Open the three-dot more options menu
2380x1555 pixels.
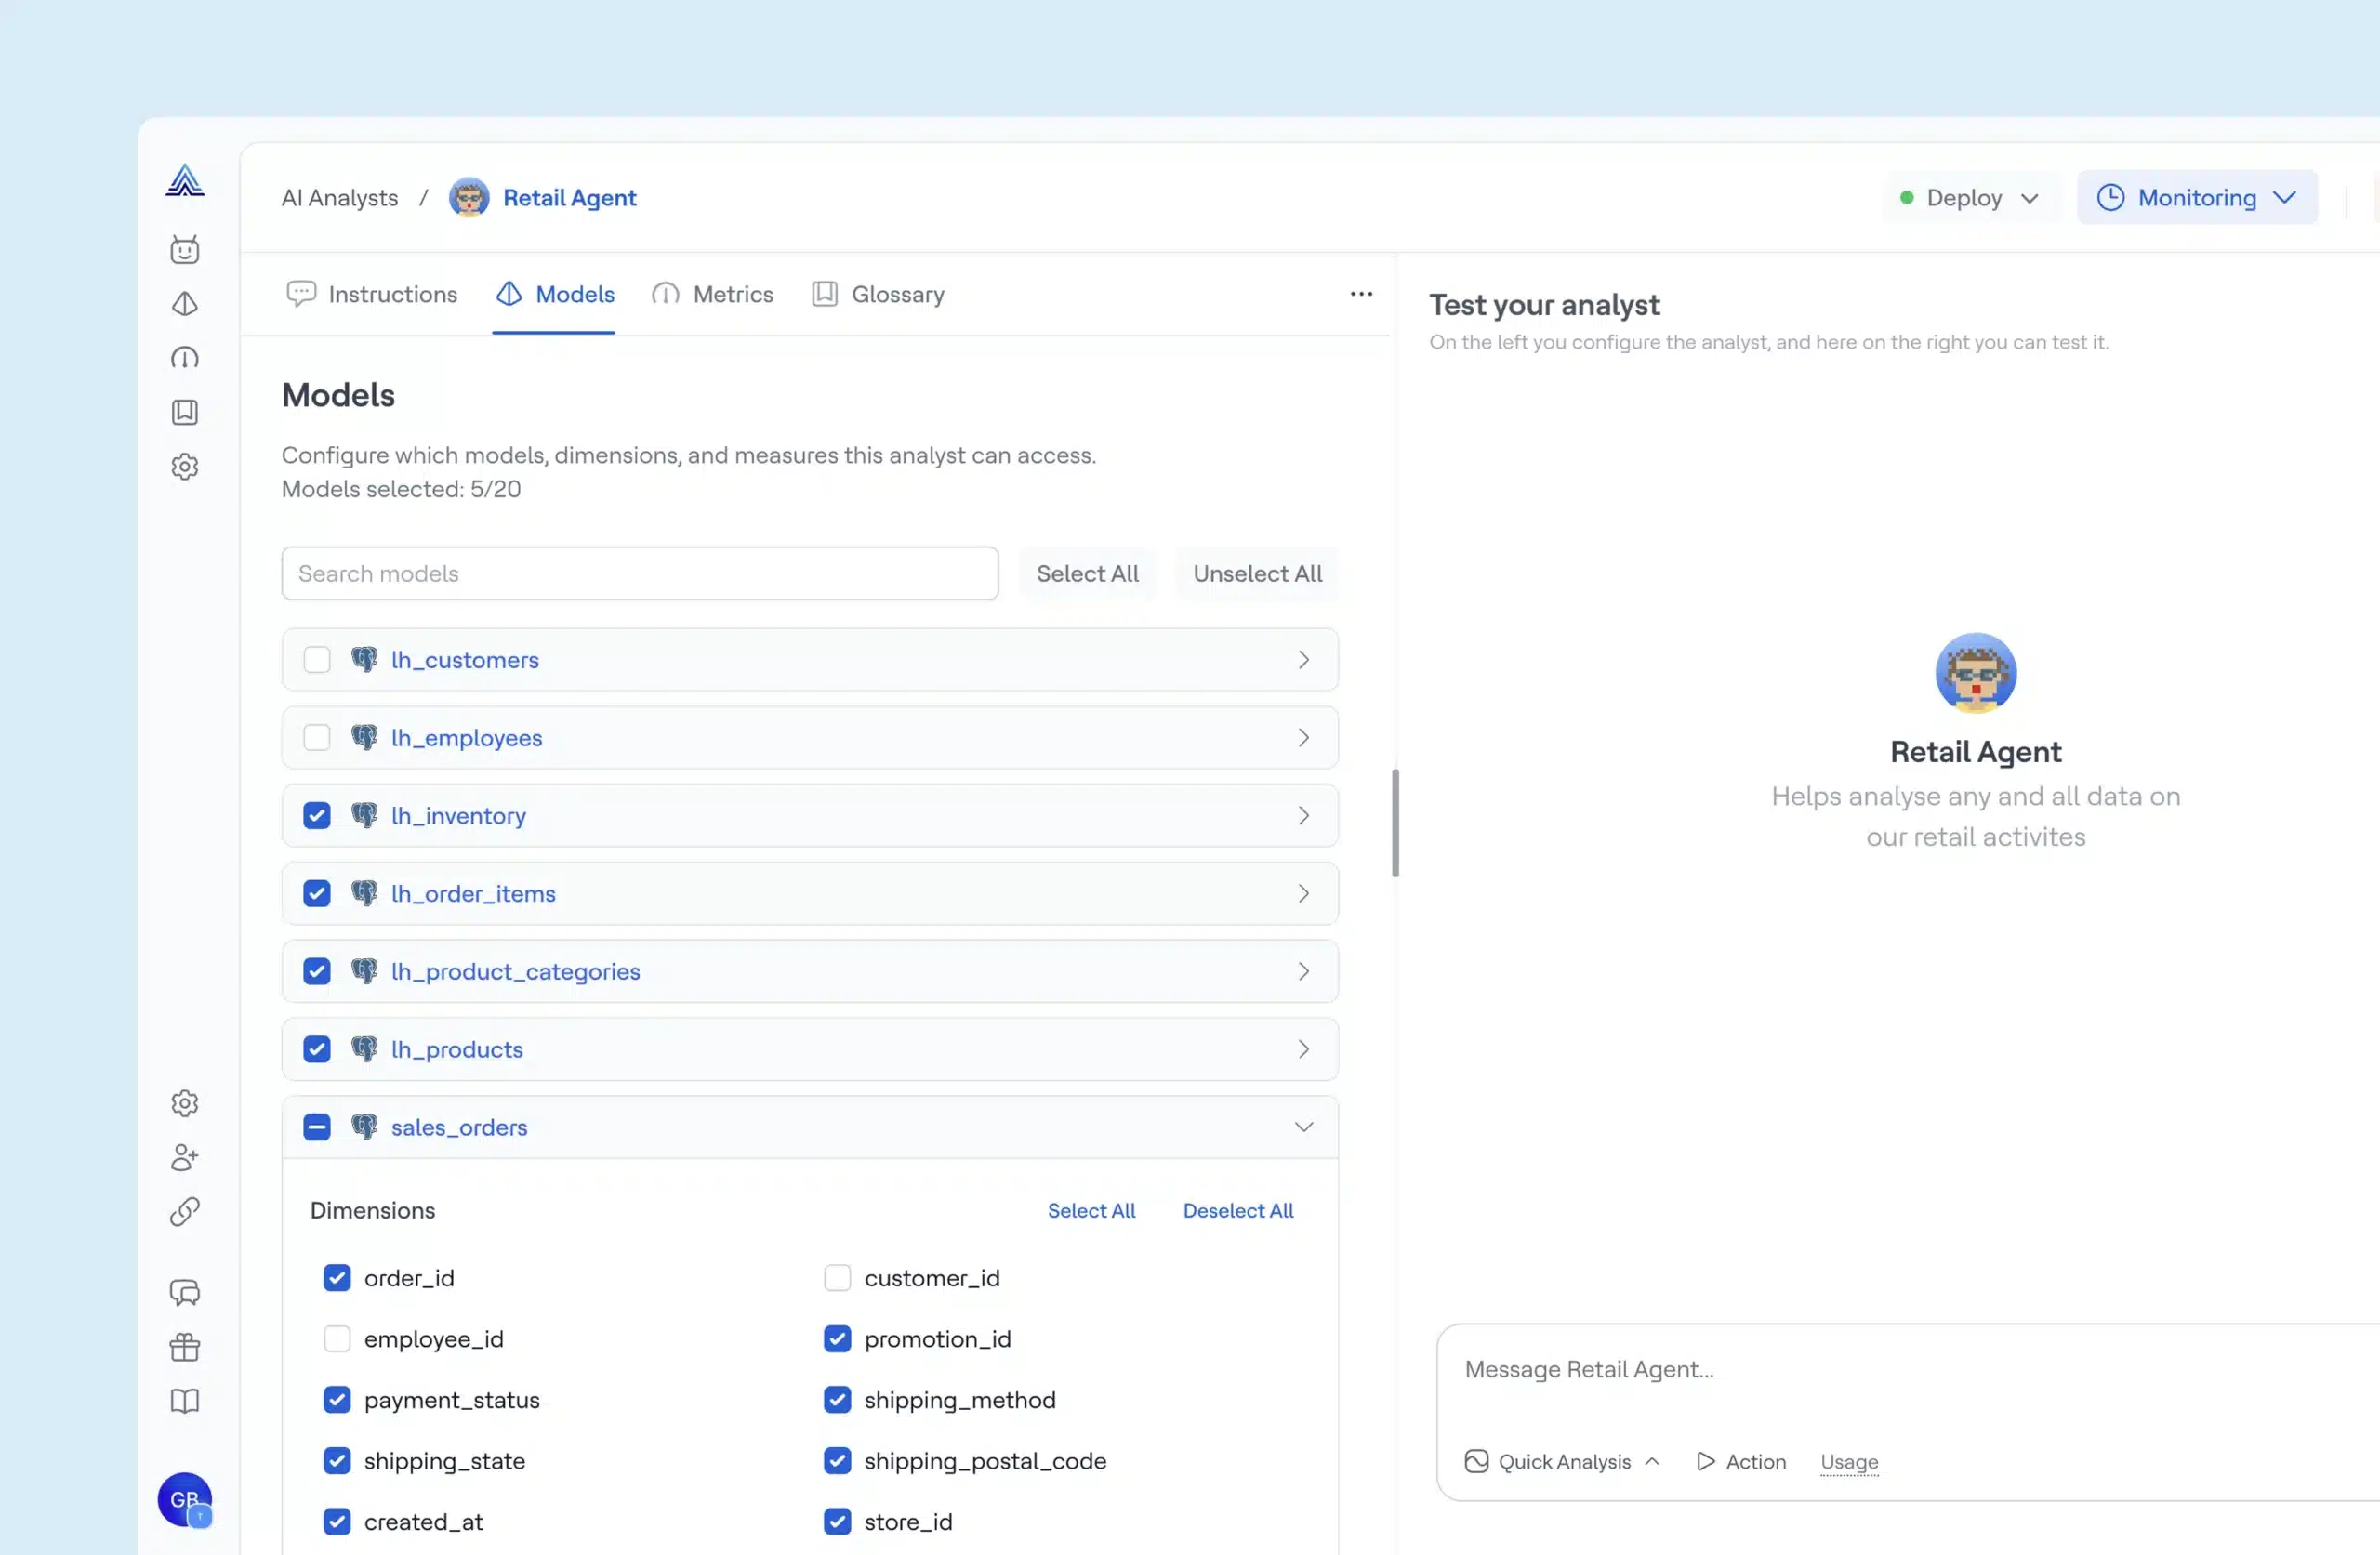coord(1361,294)
